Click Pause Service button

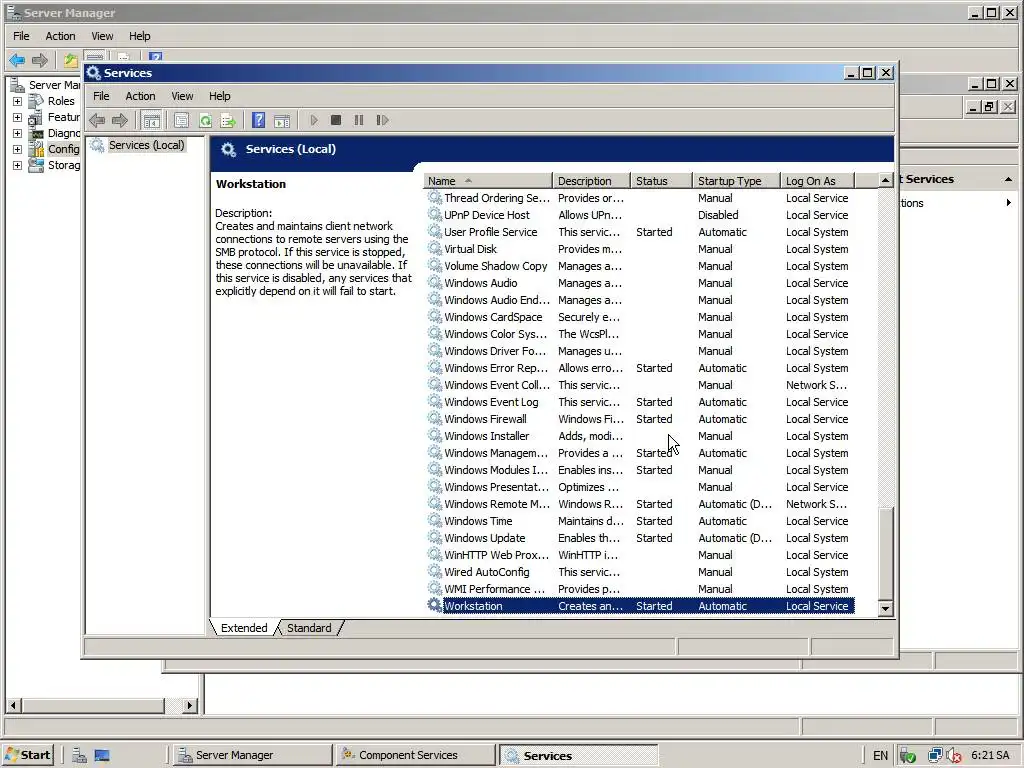pos(359,120)
